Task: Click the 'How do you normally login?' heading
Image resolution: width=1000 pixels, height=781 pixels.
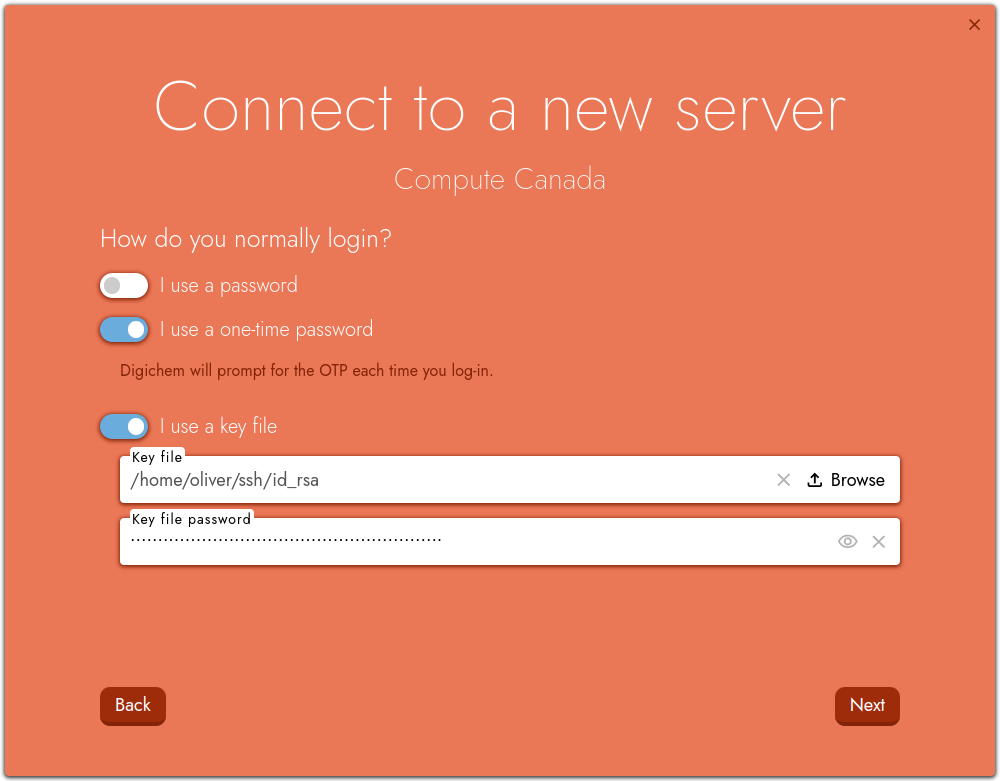Action: [x=246, y=240]
